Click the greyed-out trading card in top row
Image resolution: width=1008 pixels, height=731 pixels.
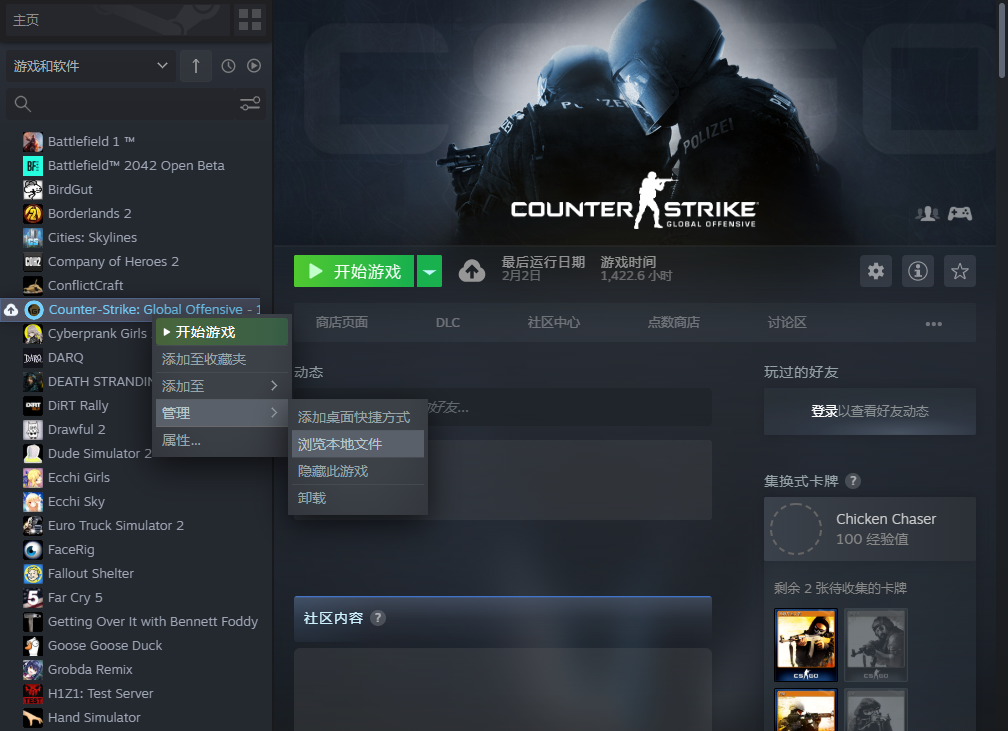click(x=876, y=645)
